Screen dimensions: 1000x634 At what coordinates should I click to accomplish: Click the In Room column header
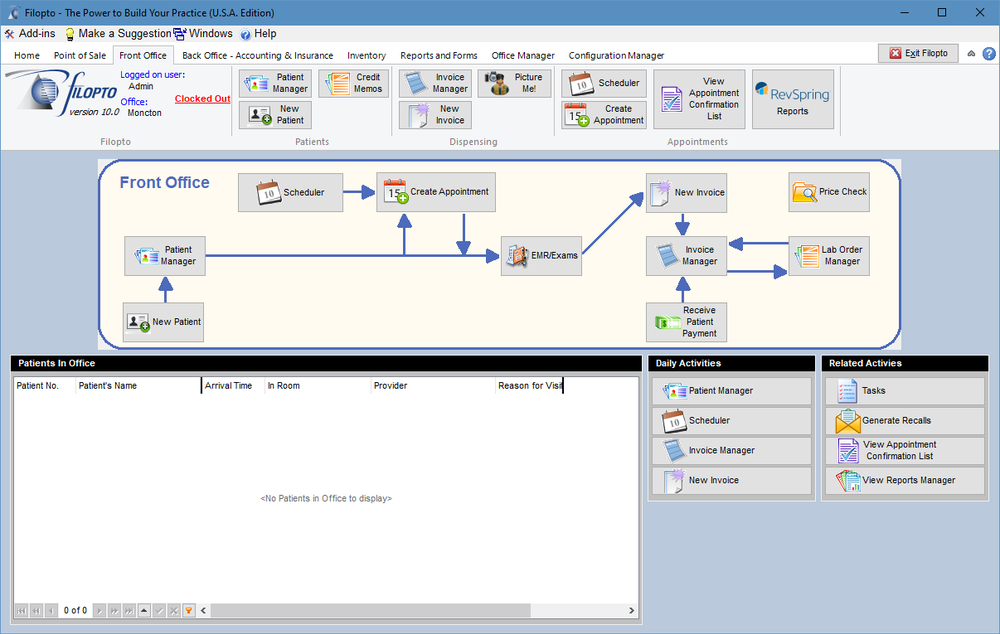[x=318, y=386]
